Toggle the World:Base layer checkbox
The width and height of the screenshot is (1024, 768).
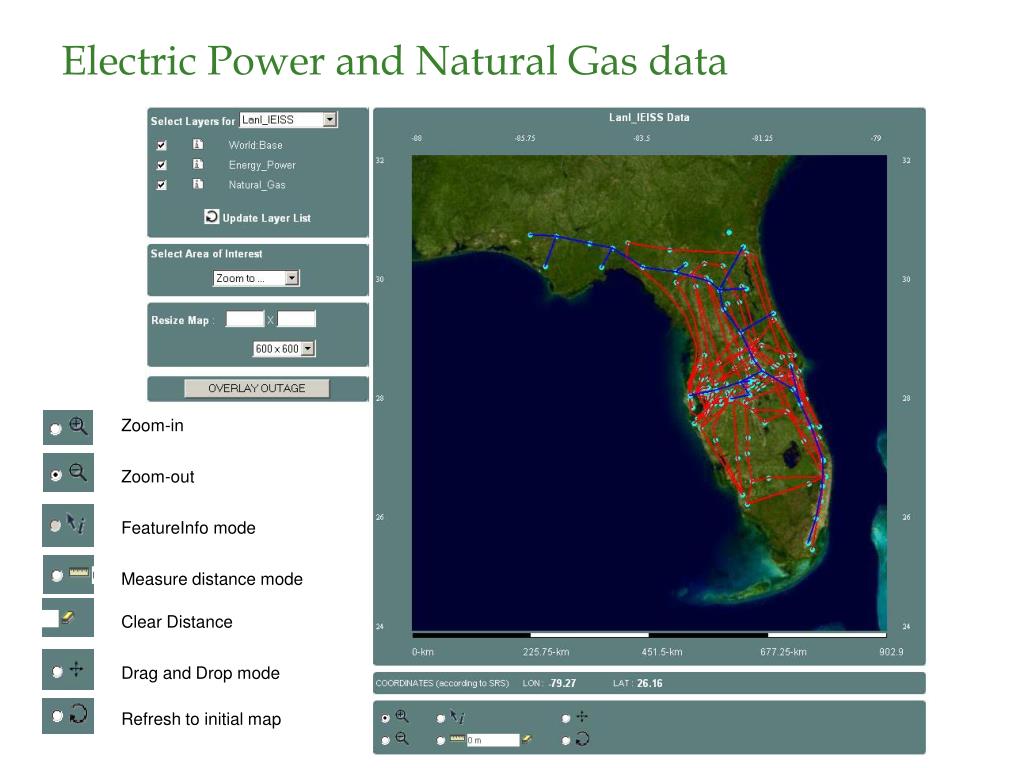(161, 145)
